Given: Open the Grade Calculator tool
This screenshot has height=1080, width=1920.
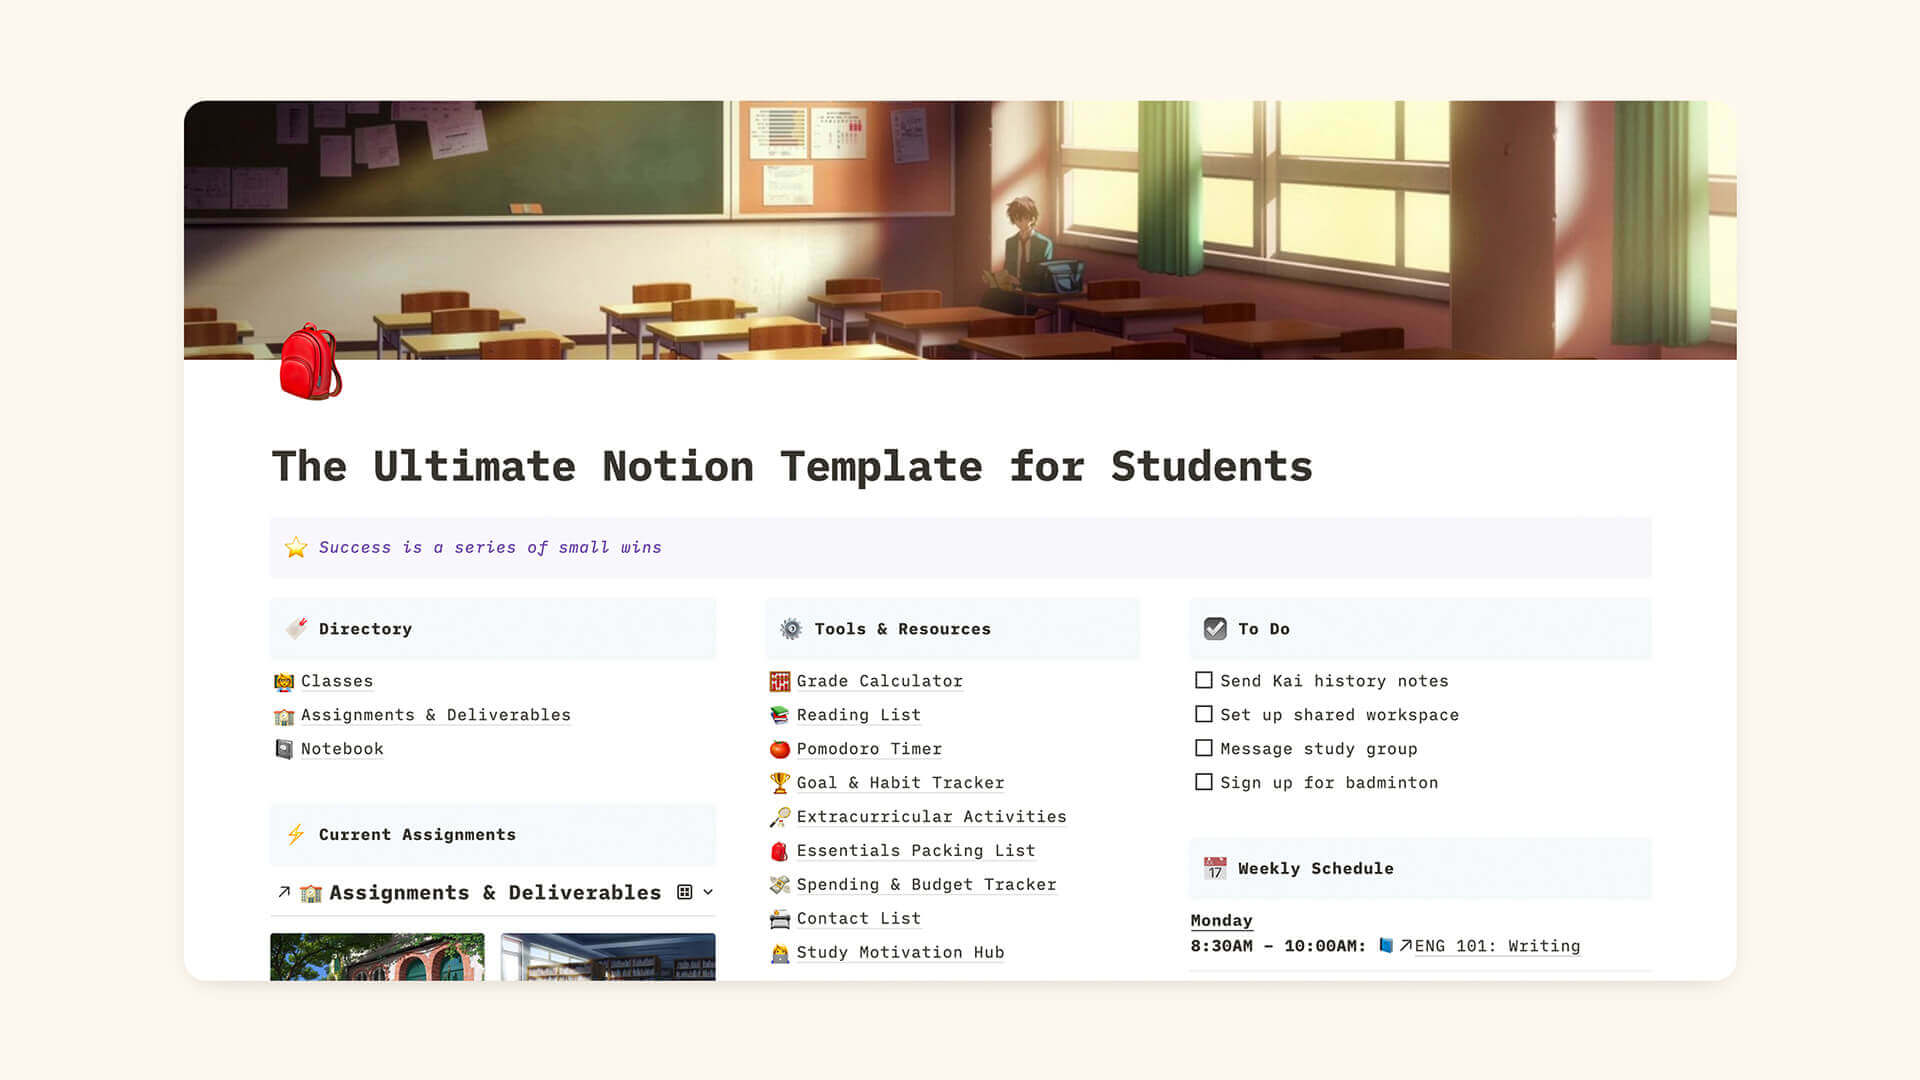Looking at the screenshot, I should point(880,680).
